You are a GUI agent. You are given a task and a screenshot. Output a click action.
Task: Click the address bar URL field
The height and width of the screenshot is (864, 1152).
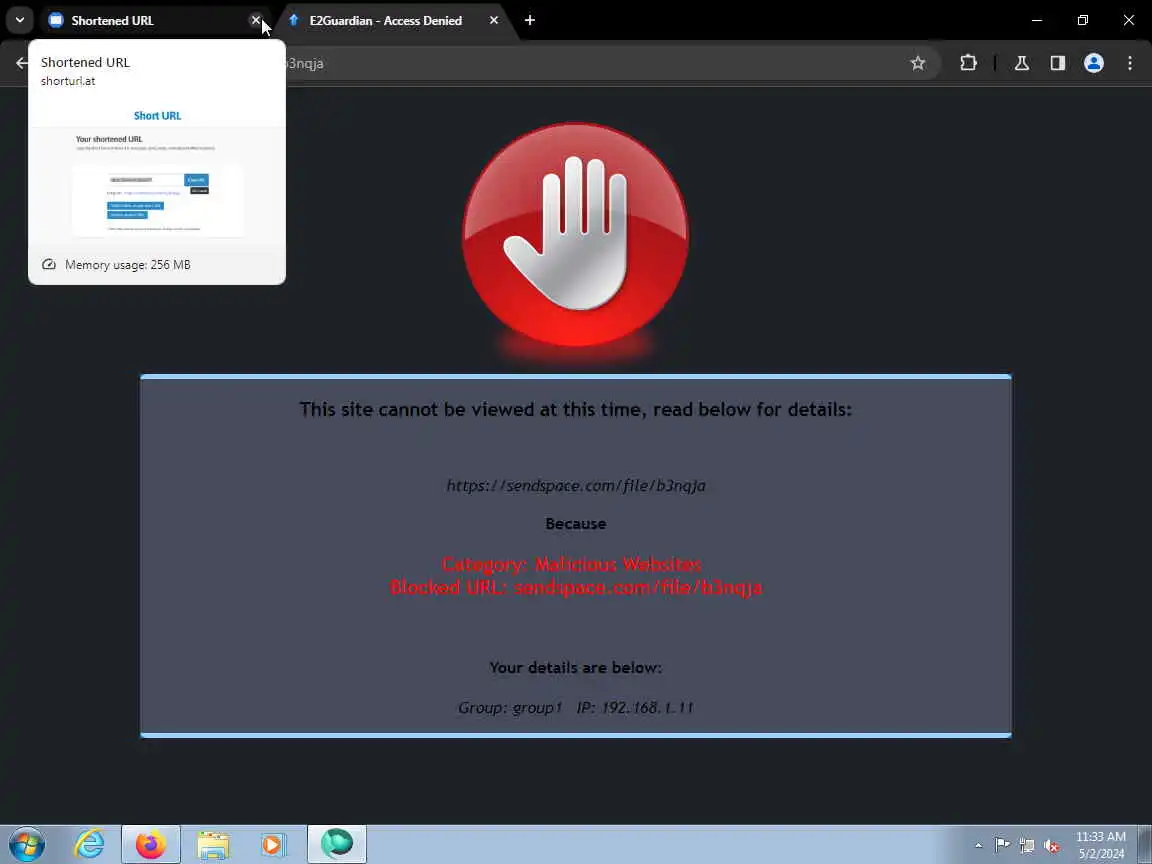point(588,63)
